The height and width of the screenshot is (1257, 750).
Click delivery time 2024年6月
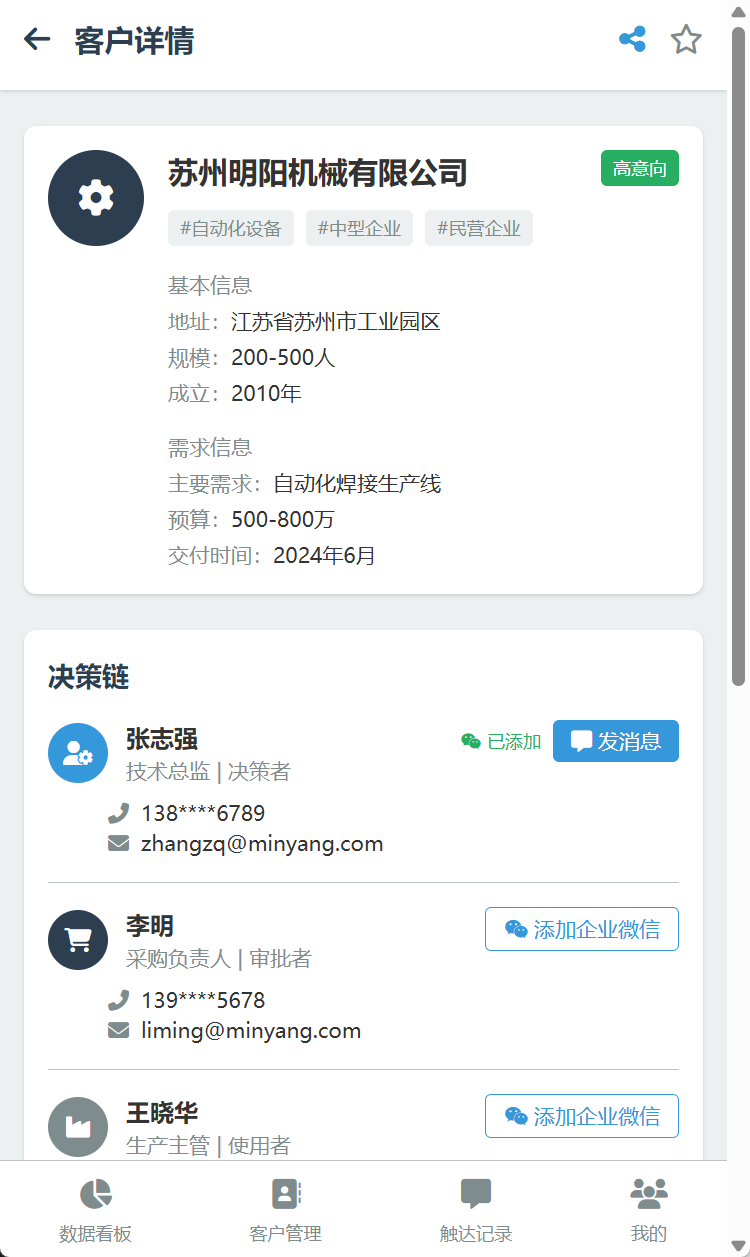pyautogui.click(x=325, y=556)
